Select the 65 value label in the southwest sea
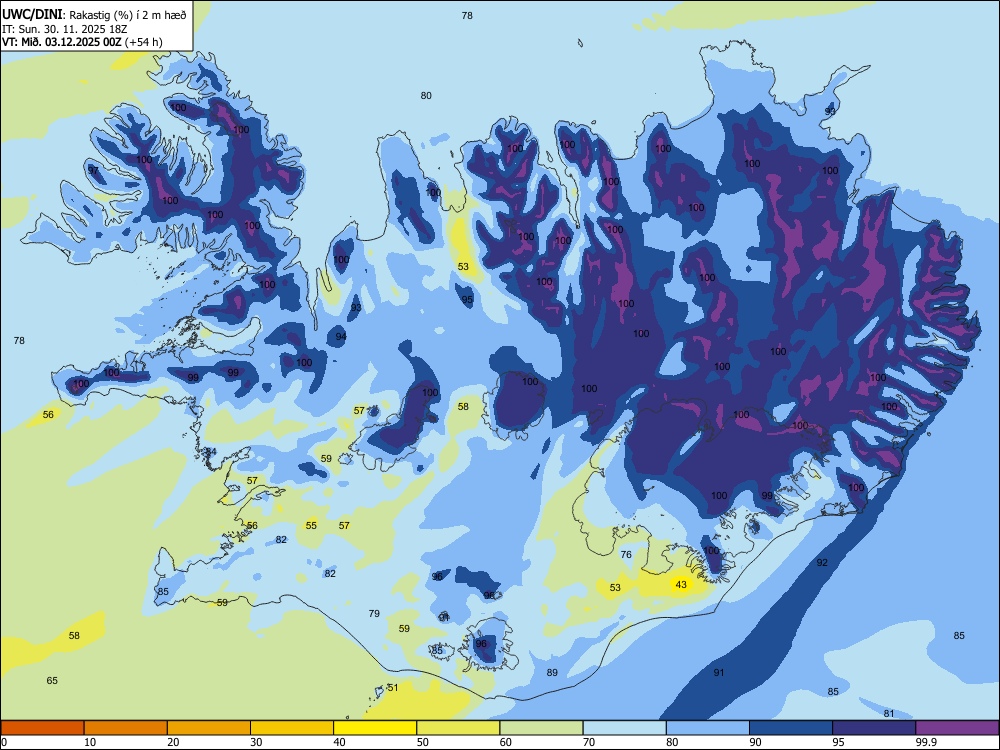The height and width of the screenshot is (750, 1000). pyautogui.click(x=52, y=680)
